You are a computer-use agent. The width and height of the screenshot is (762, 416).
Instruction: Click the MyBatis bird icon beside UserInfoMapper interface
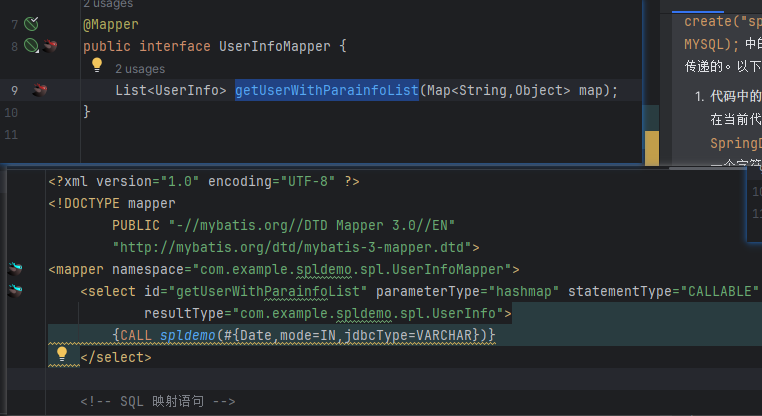click(48, 46)
